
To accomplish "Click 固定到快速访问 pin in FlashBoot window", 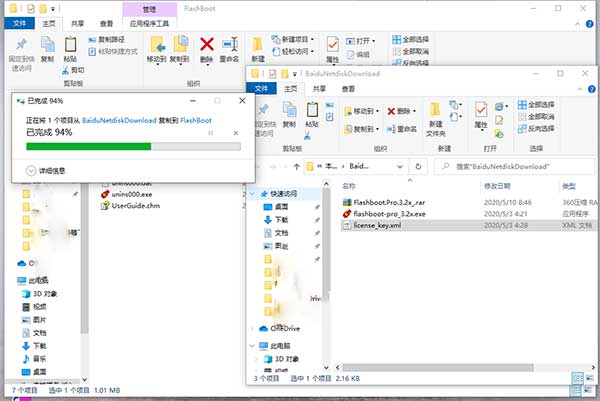I will click(21, 55).
